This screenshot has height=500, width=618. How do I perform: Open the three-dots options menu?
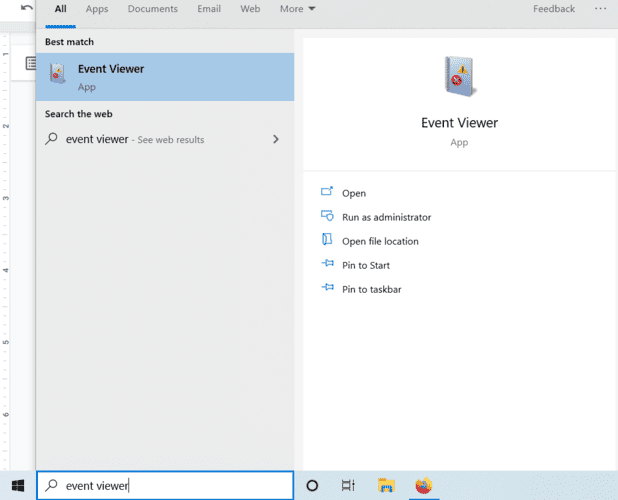click(600, 9)
